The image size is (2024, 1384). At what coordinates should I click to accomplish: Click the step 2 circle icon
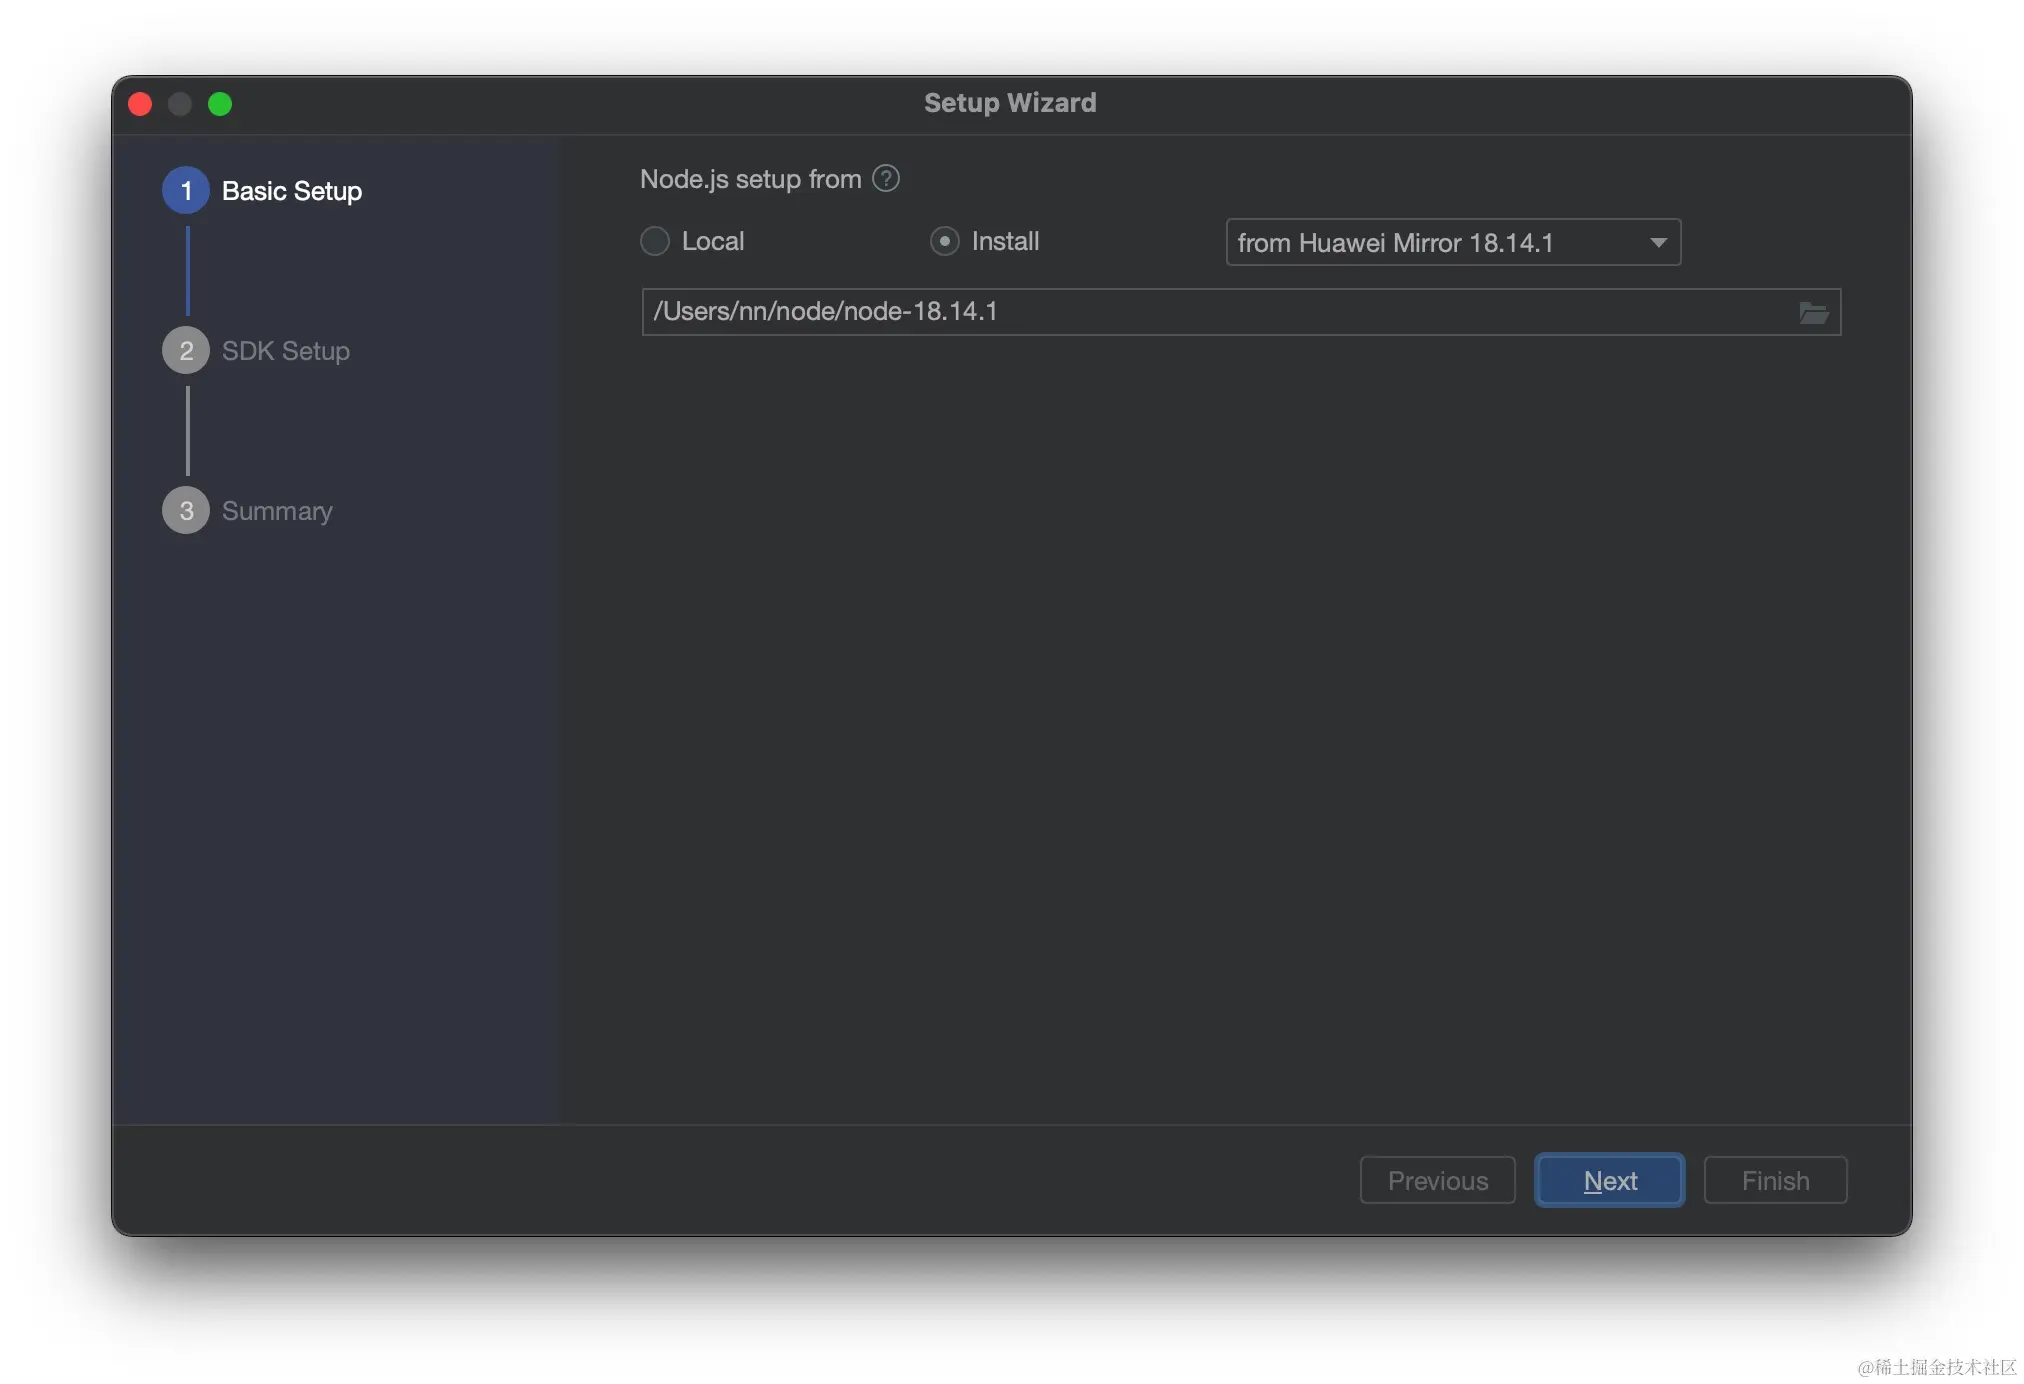coord(186,351)
